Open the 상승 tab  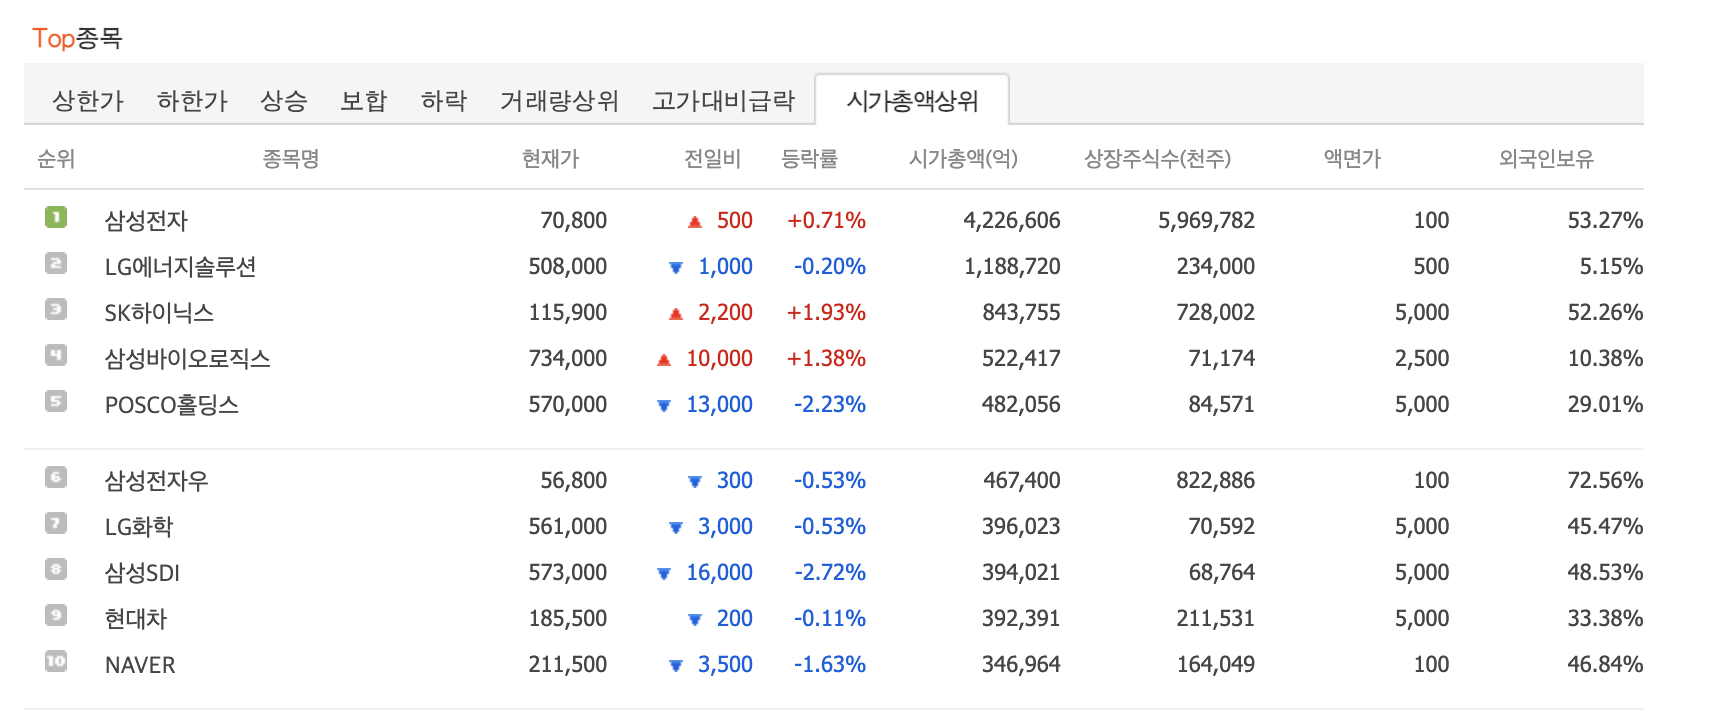pos(284,101)
